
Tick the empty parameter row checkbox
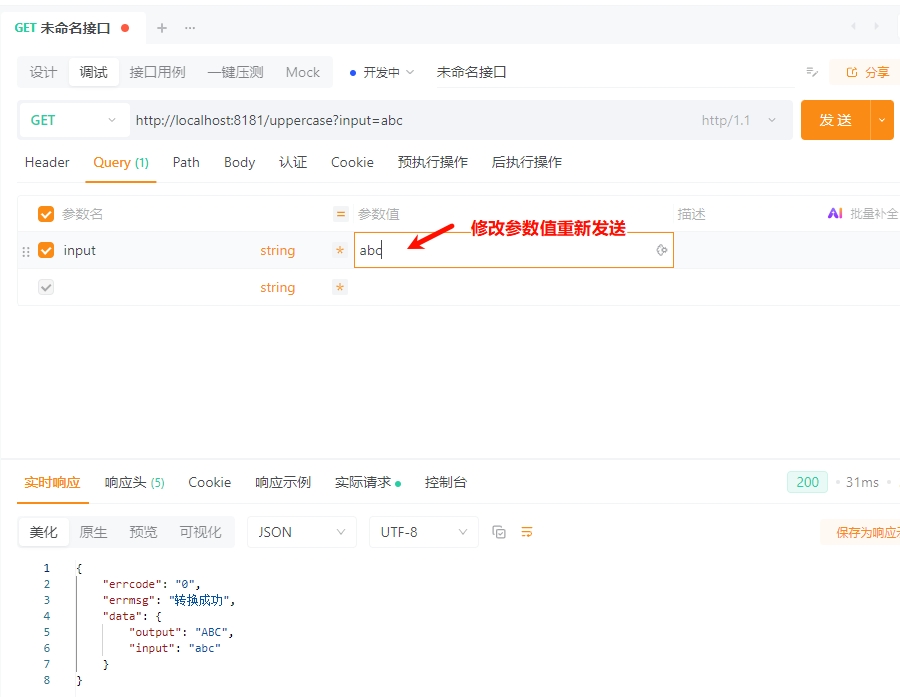[46, 287]
